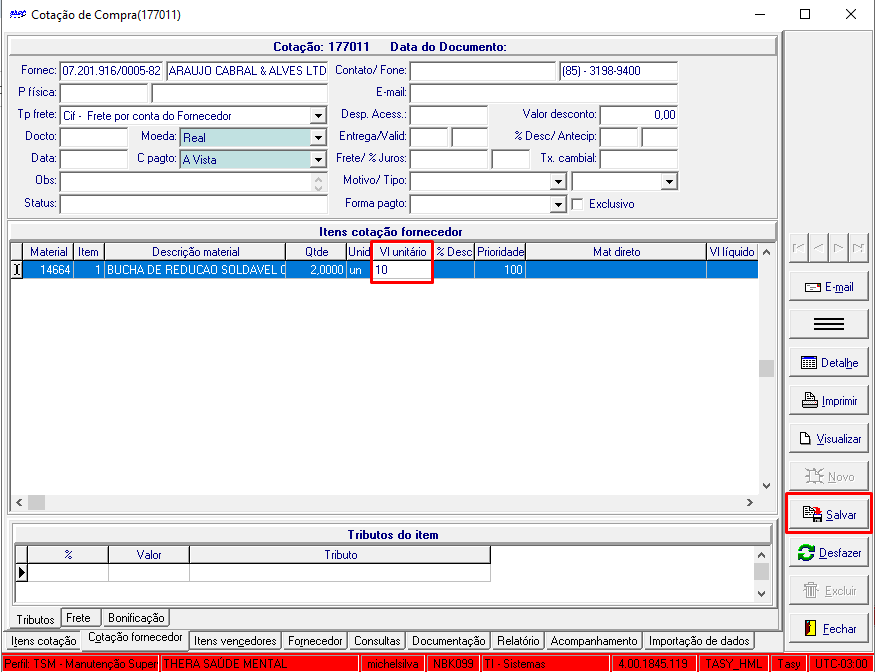Click the Tx. cambial input field
The image size is (875, 672).
(x=638, y=159)
